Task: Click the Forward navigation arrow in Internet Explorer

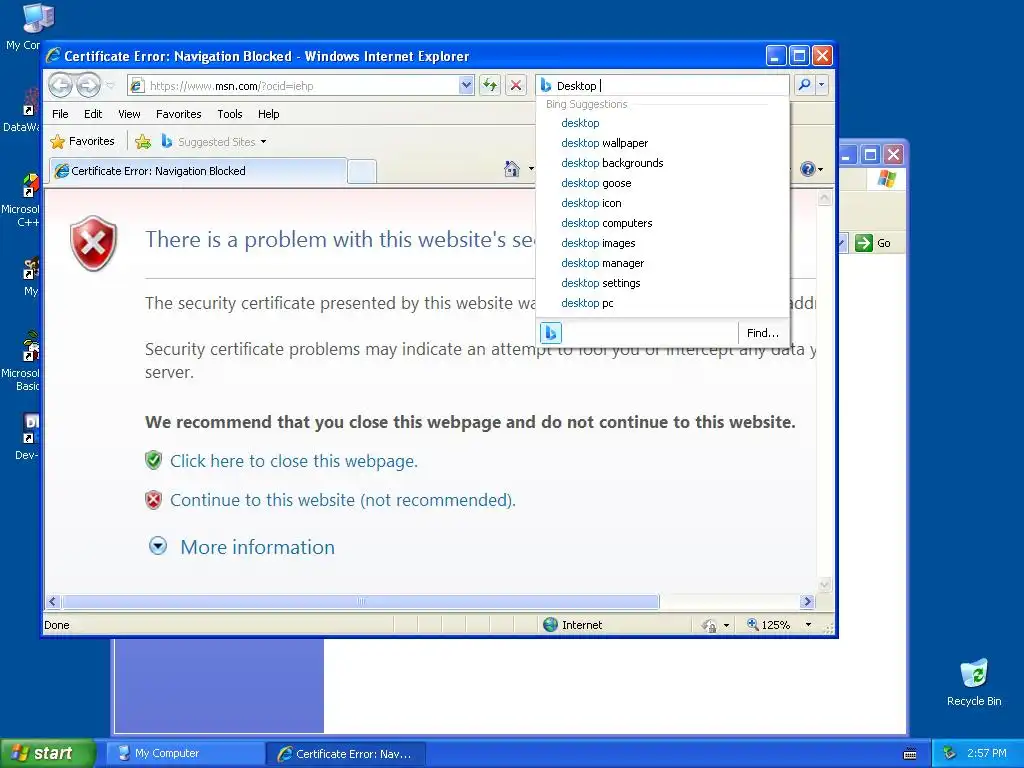Action: [88, 85]
